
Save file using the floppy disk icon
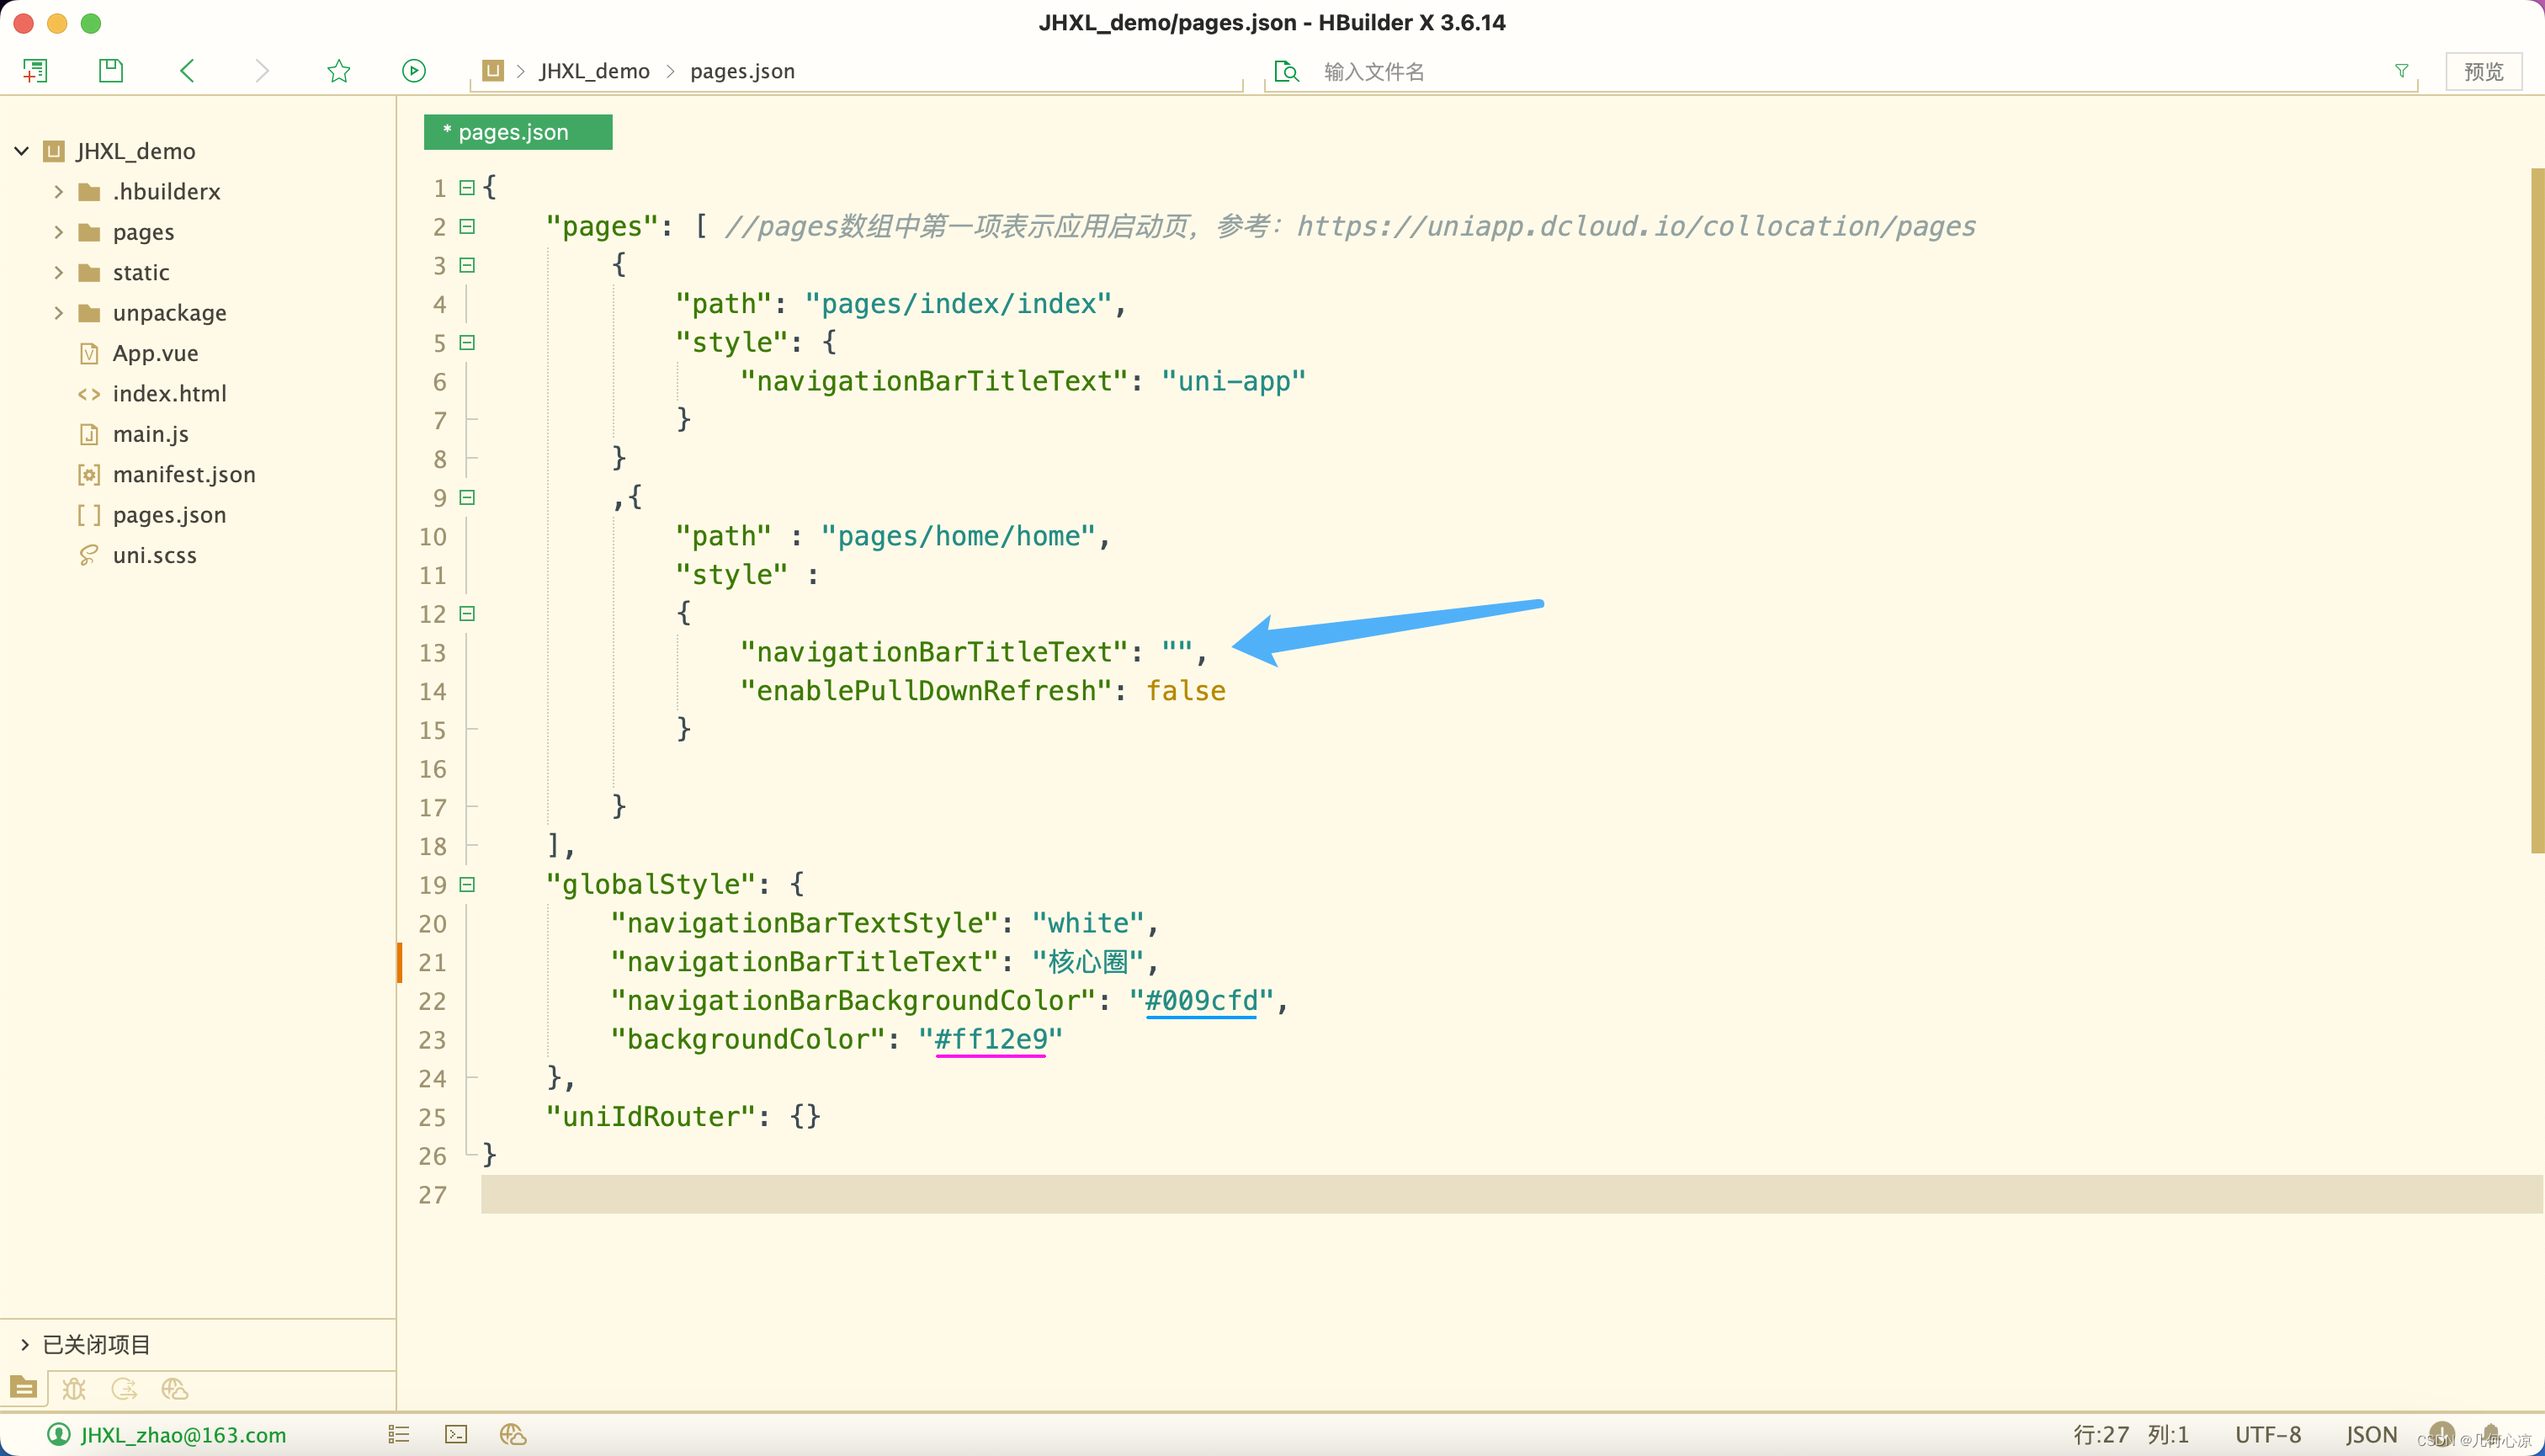111,70
